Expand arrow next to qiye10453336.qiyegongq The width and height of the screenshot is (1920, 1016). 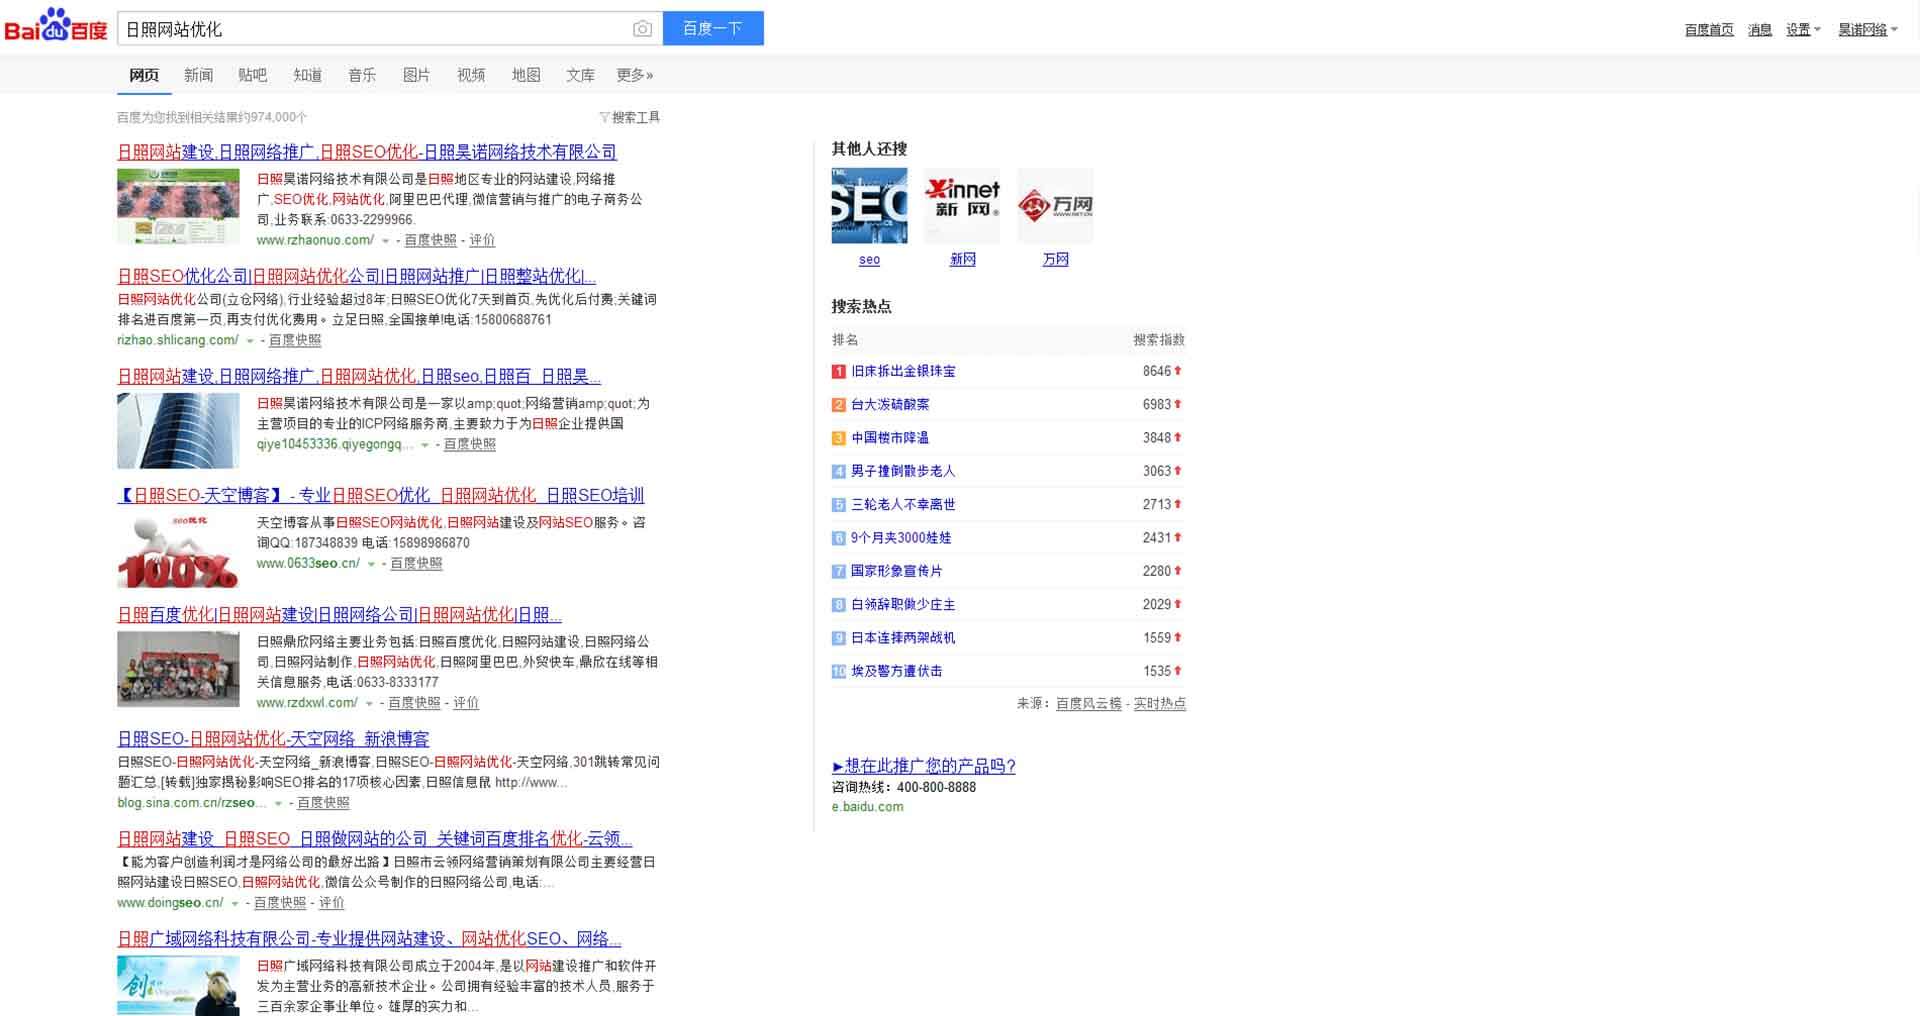(425, 445)
